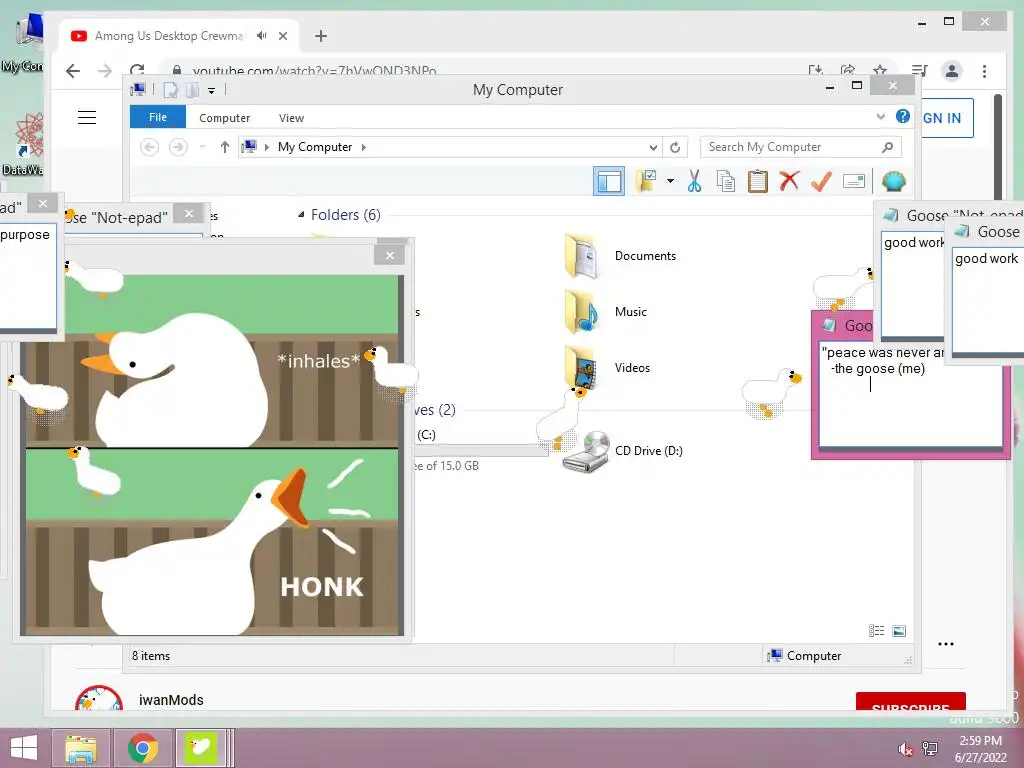The height and width of the screenshot is (768, 1024).
Task: Expand the ribbon with the chevron
Action: pos(880,117)
